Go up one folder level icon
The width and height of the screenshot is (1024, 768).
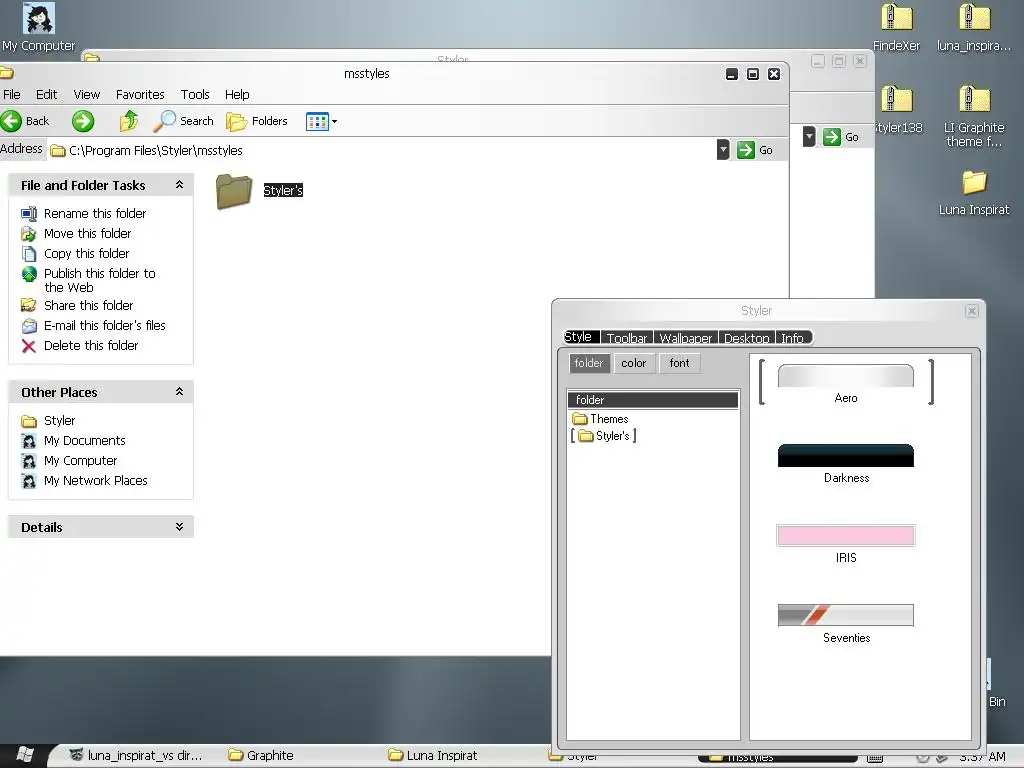(x=129, y=121)
